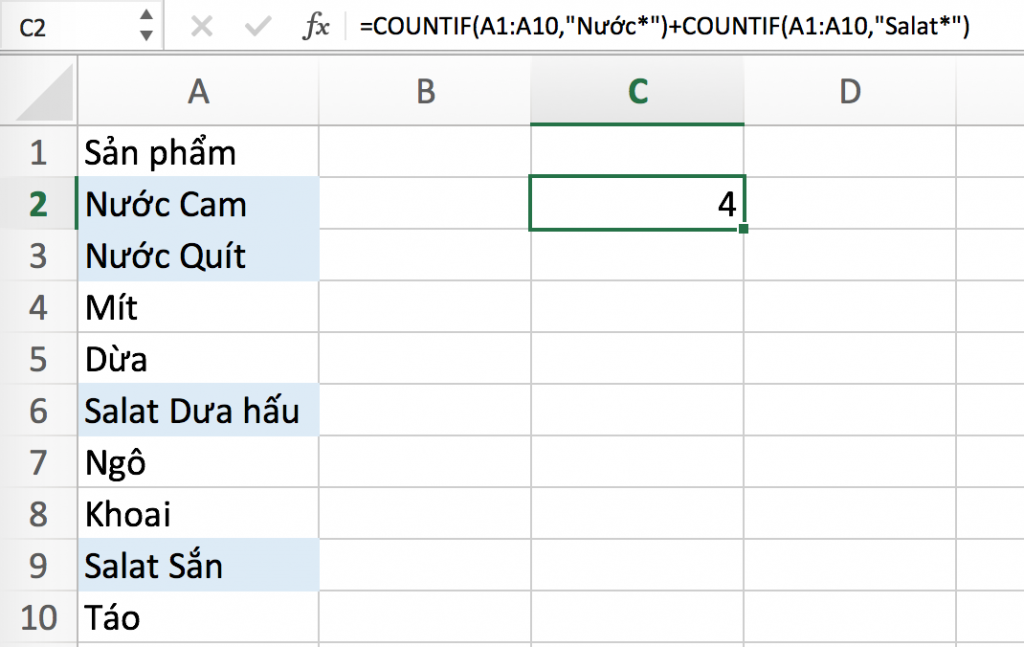Select the cell showing the result 4

pyautogui.click(x=637, y=204)
